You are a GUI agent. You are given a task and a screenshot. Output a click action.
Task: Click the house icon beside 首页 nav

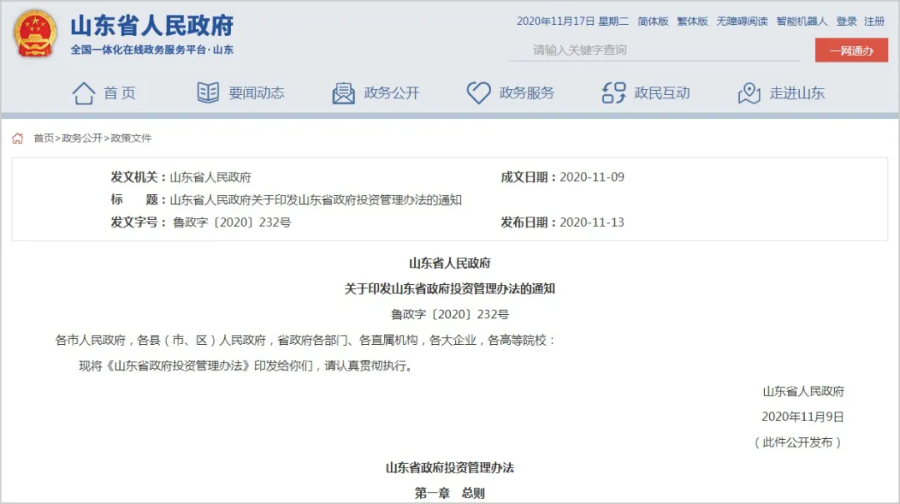coord(84,93)
